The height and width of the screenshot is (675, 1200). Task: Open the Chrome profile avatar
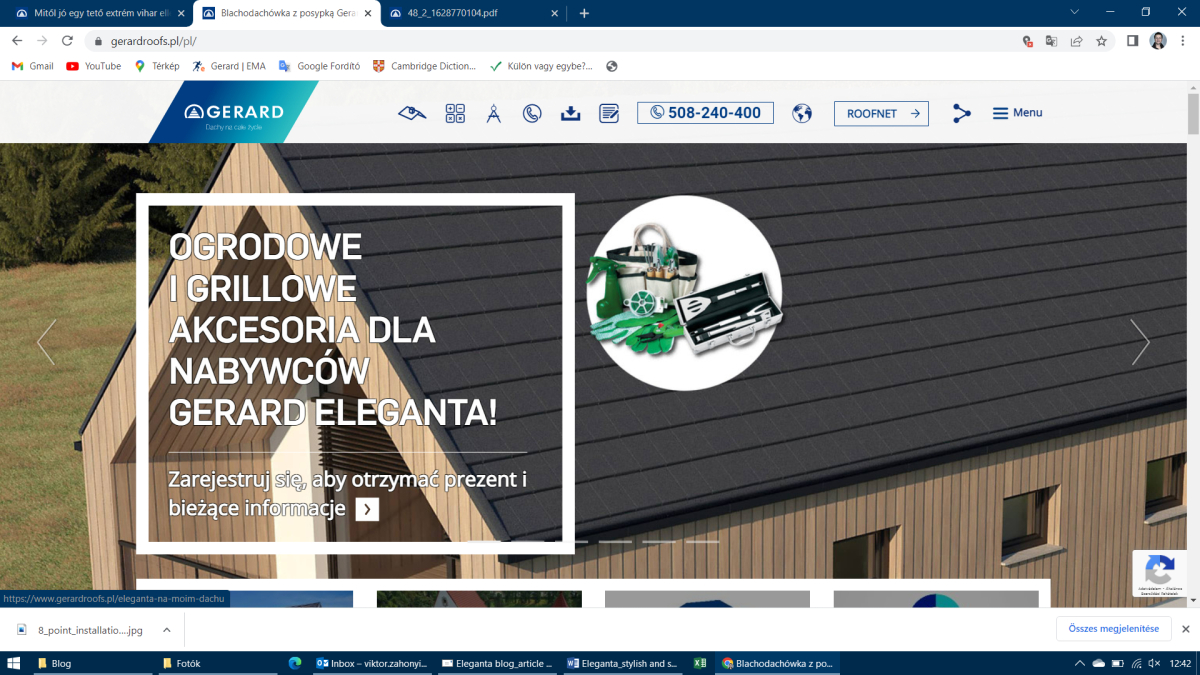click(1158, 41)
